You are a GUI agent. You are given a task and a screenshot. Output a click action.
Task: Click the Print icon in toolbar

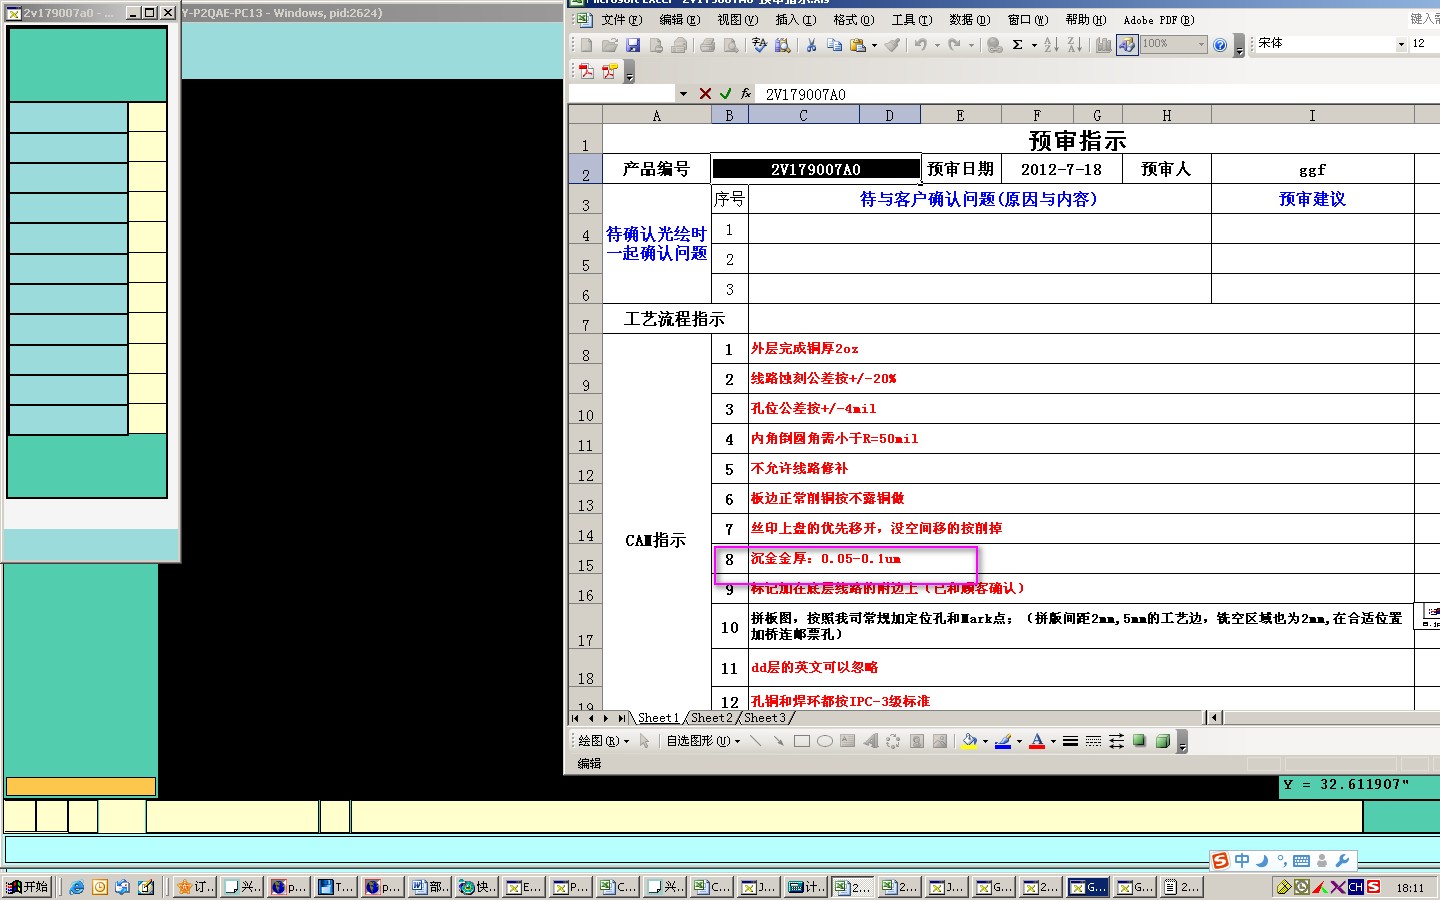708,45
